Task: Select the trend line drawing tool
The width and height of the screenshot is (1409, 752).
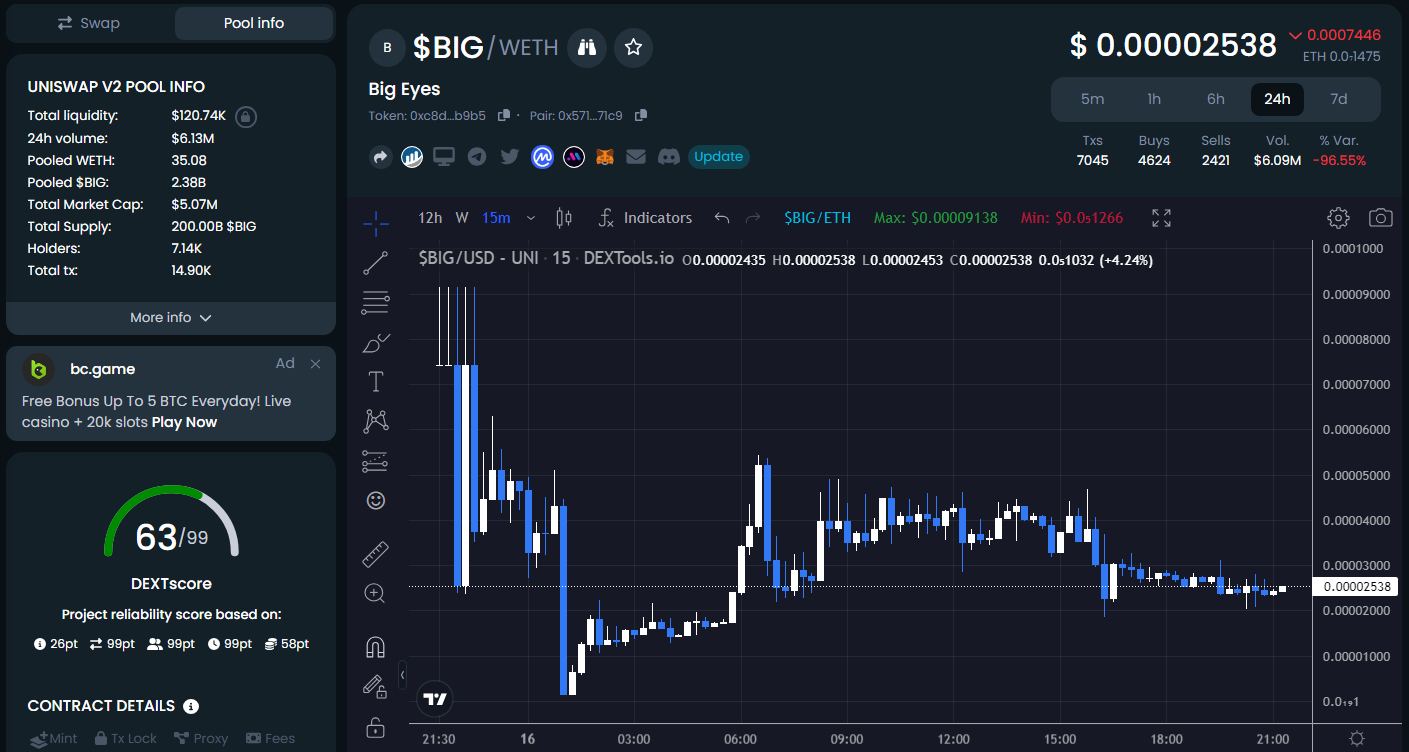Action: tap(376, 263)
